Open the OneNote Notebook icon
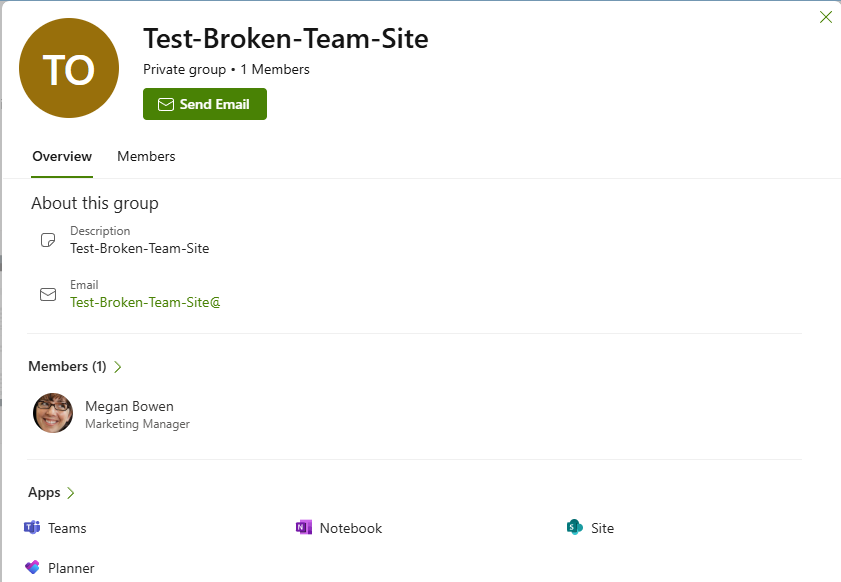 pos(304,528)
